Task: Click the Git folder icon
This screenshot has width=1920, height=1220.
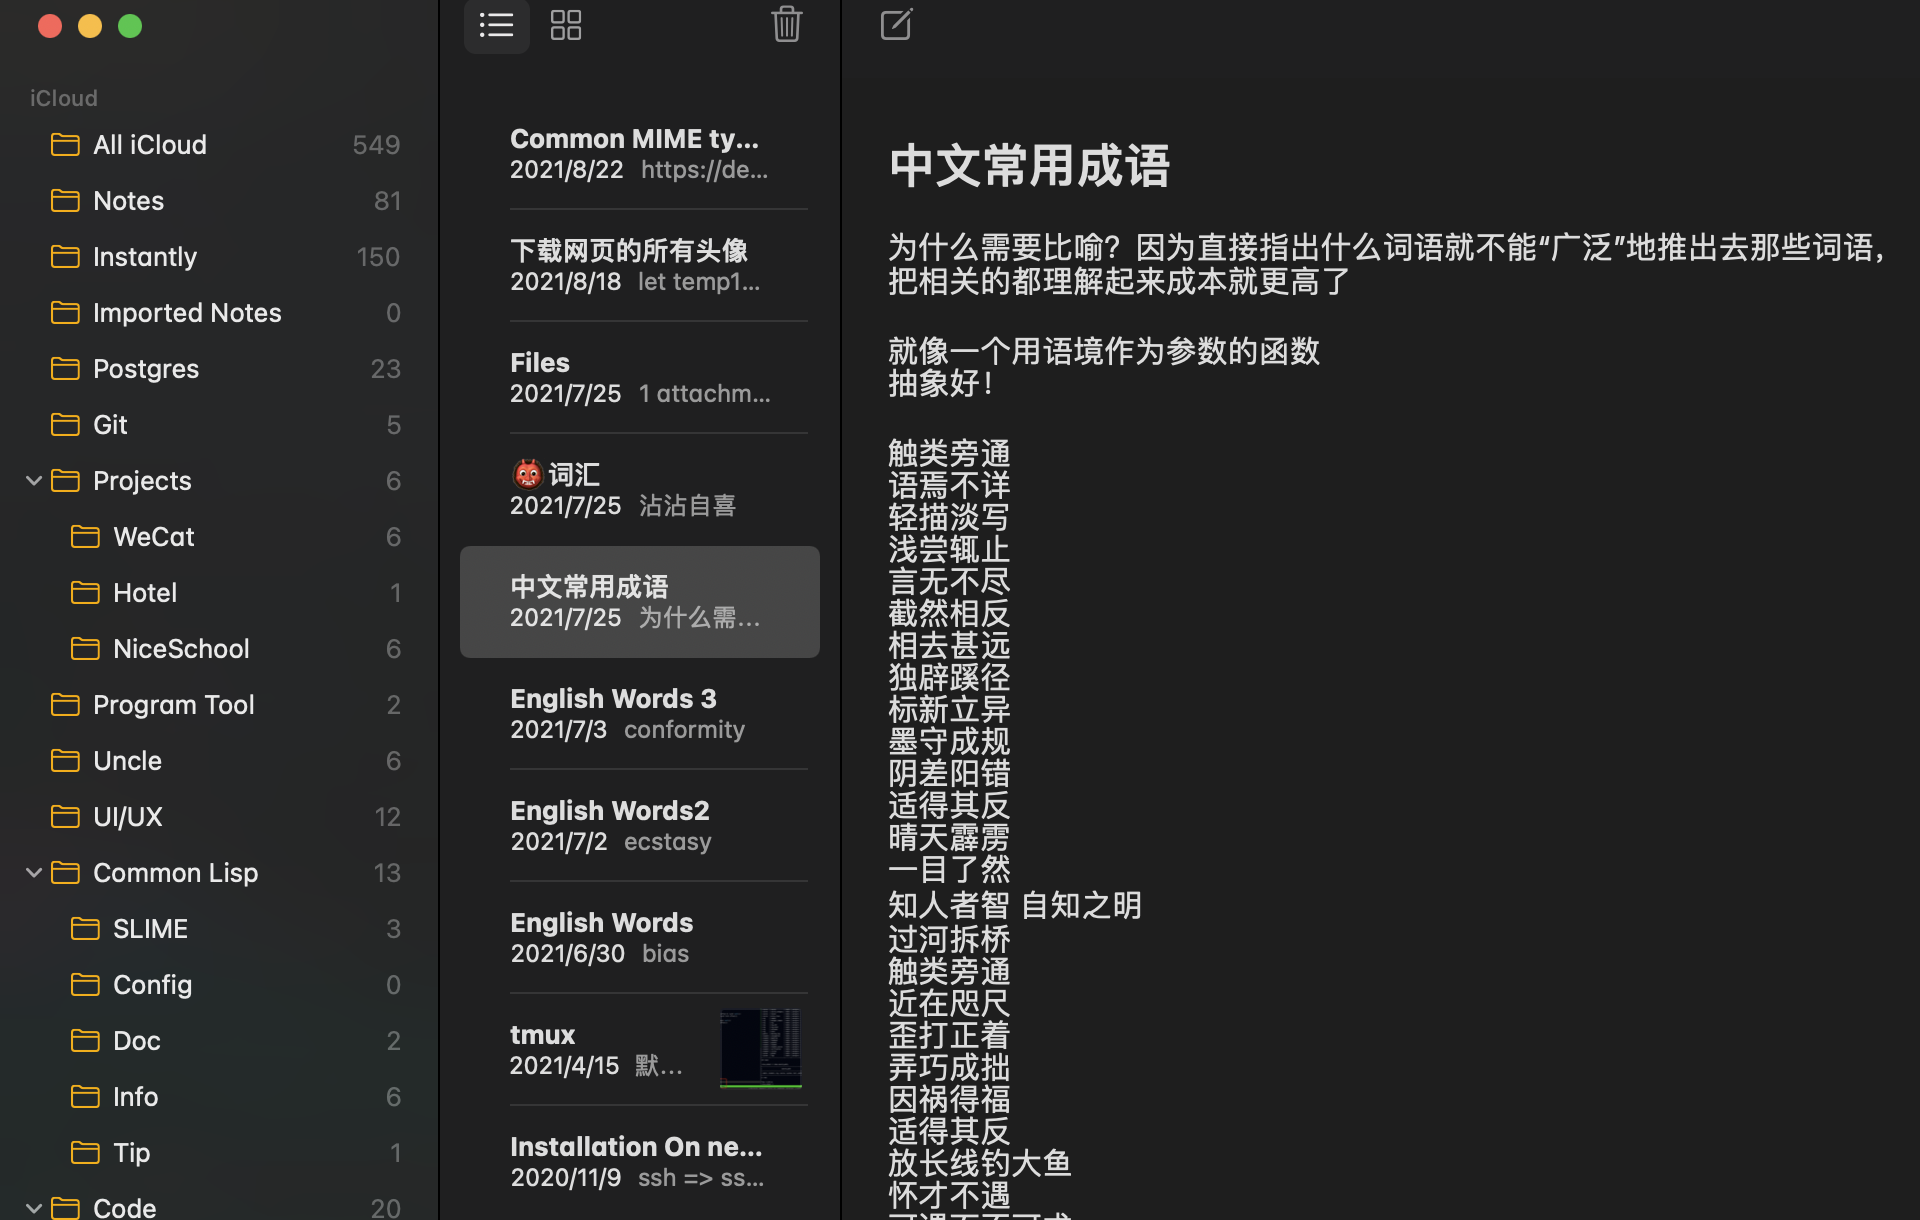Action: pyautogui.click(x=65, y=424)
